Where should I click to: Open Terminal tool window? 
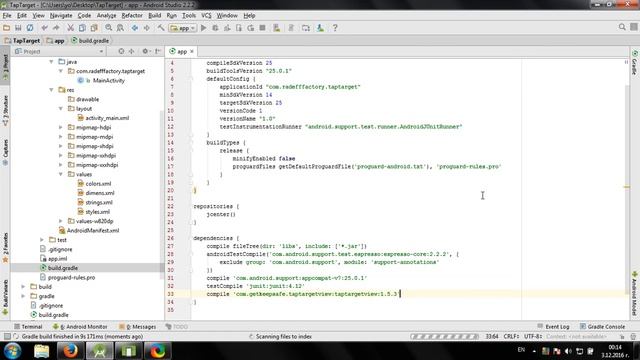28,327
